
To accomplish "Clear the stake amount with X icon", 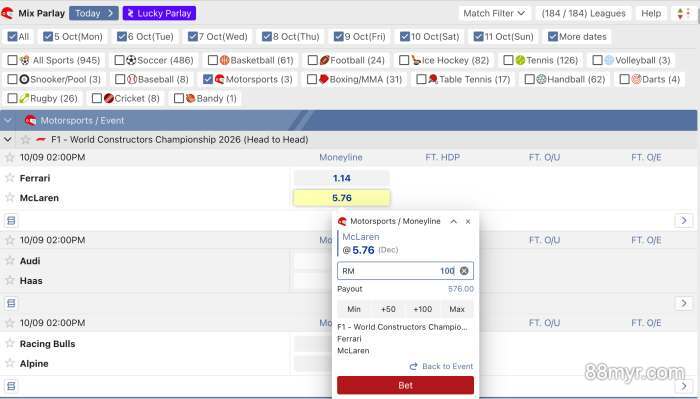I will (464, 270).
